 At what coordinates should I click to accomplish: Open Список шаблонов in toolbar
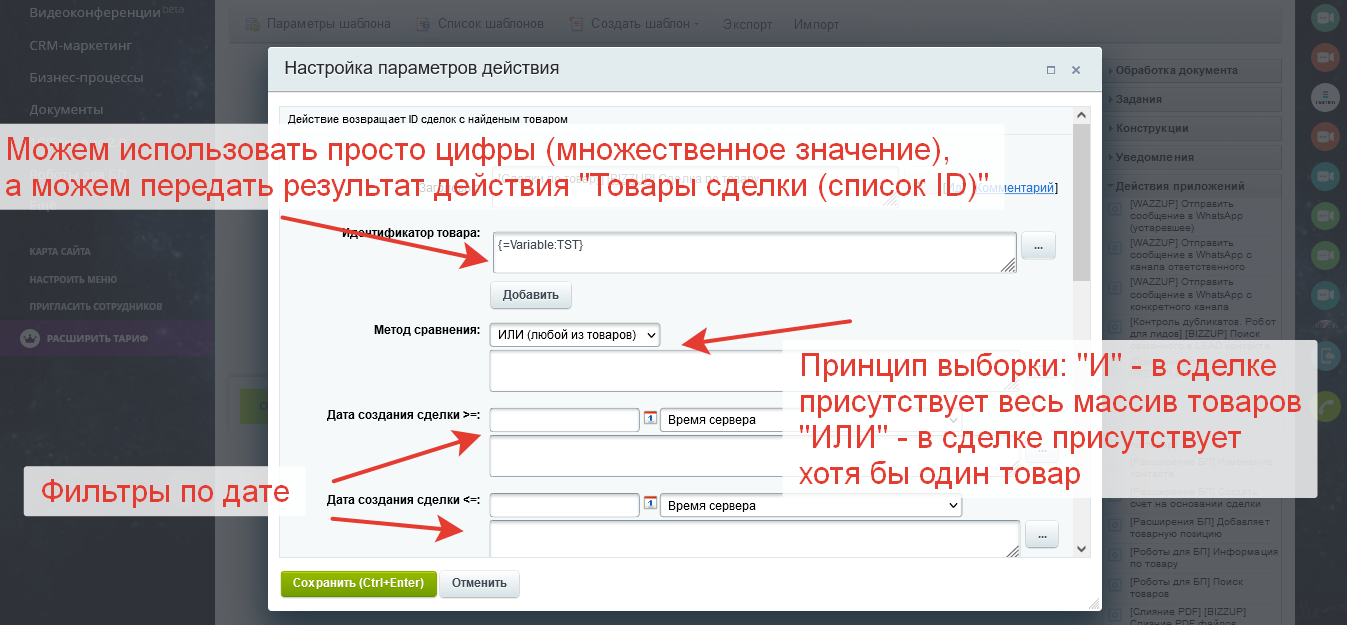(480, 23)
